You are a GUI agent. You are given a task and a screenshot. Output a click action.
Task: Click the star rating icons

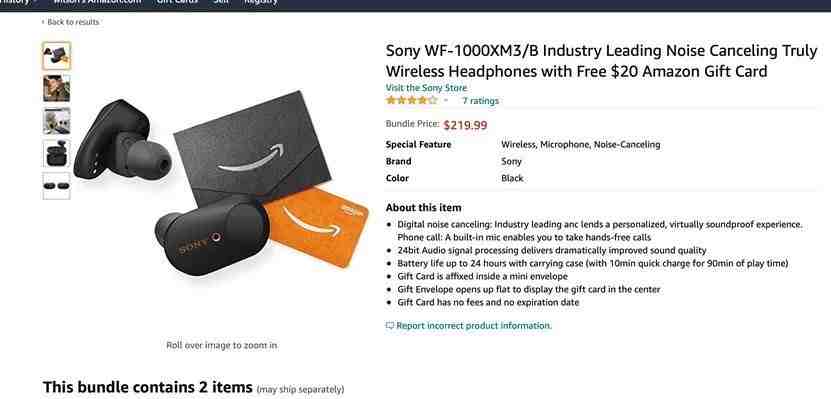pyautogui.click(x=412, y=100)
